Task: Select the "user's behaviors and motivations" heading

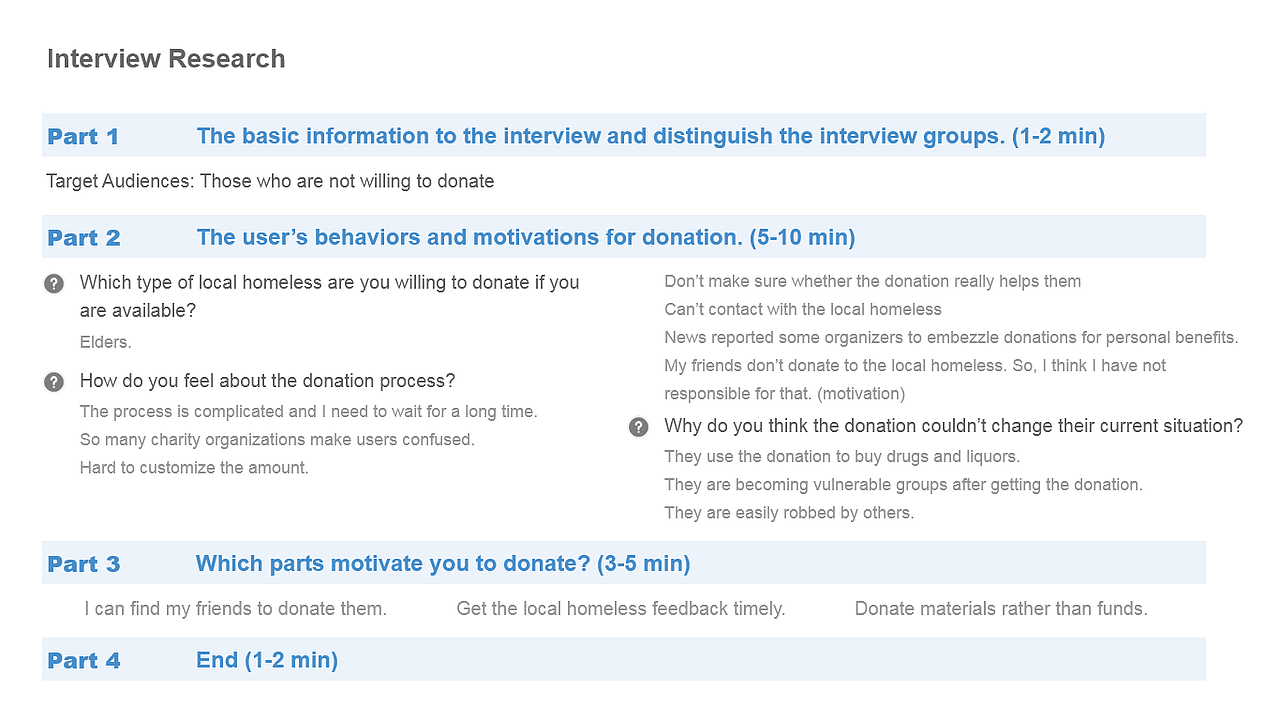Action: (x=525, y=237)
